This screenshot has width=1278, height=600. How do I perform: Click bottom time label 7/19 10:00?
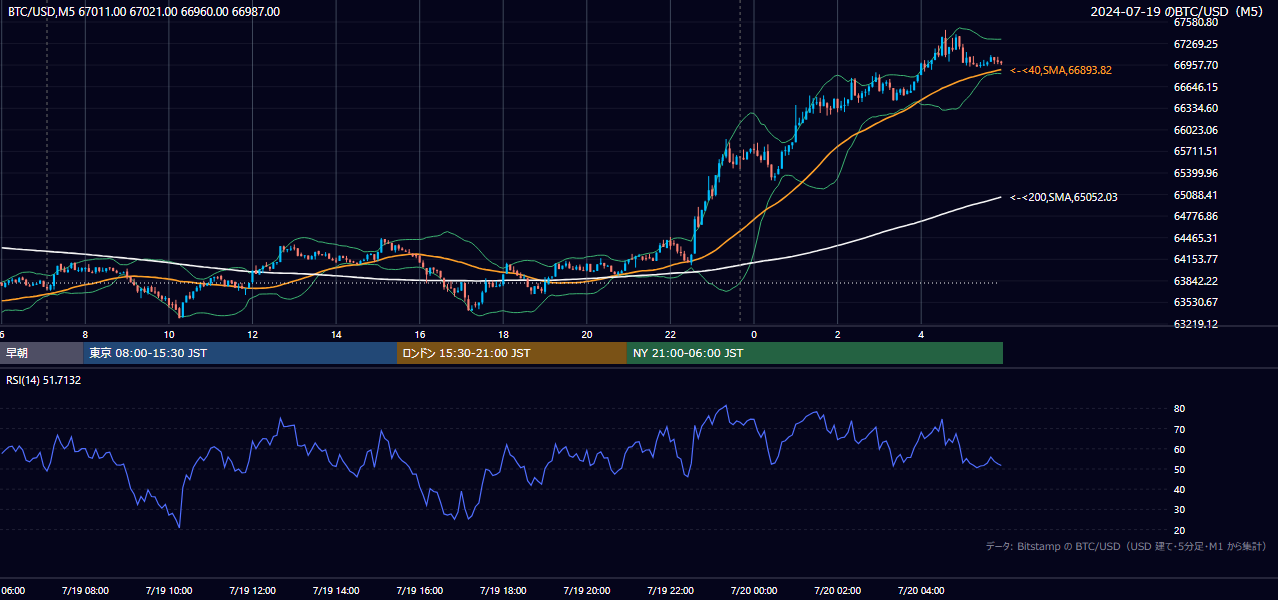point(169,591)
